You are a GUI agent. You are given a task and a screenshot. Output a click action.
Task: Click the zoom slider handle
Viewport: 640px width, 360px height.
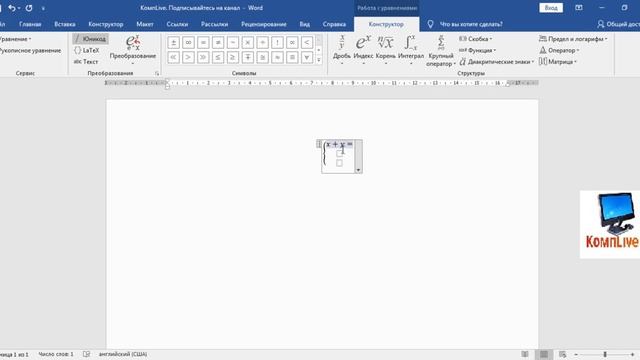point(605,354)
